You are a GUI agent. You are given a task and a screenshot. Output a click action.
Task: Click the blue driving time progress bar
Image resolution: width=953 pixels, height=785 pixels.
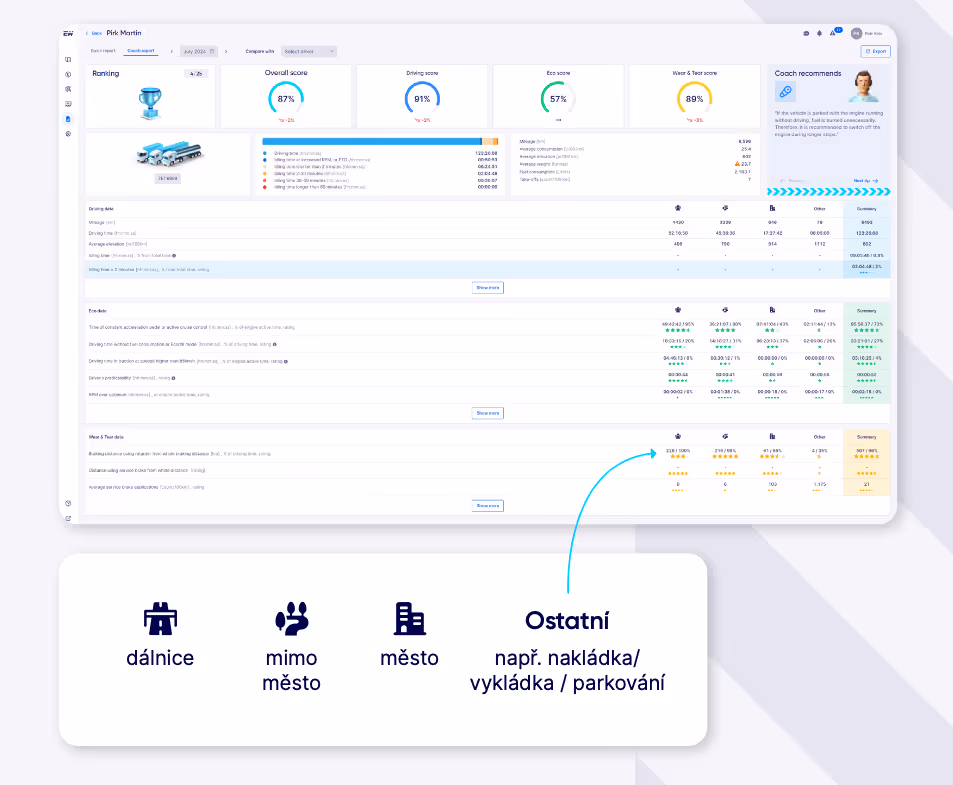point(372,142)
